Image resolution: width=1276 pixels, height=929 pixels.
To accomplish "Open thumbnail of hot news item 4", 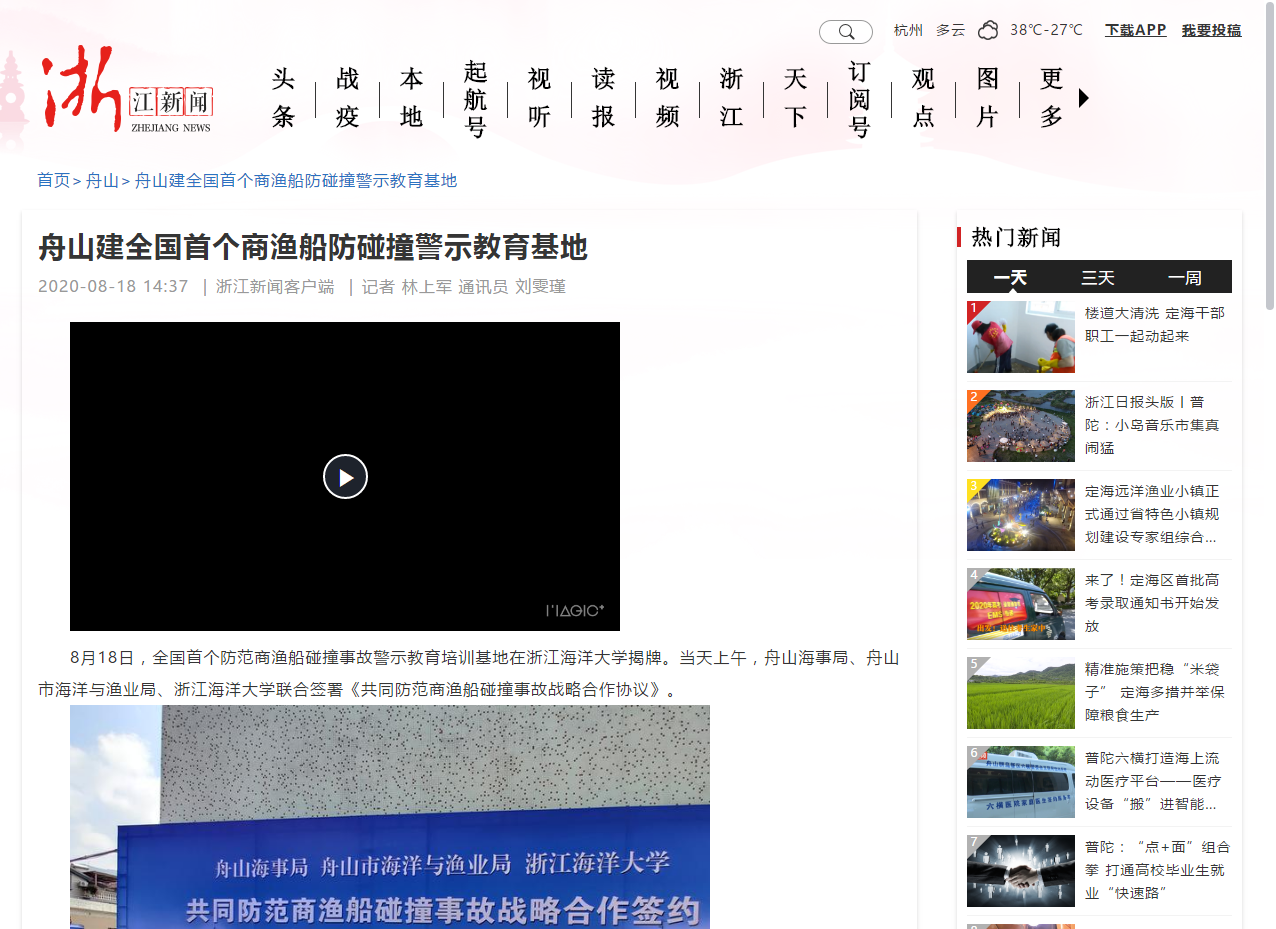I will (x=1021, y=604).
